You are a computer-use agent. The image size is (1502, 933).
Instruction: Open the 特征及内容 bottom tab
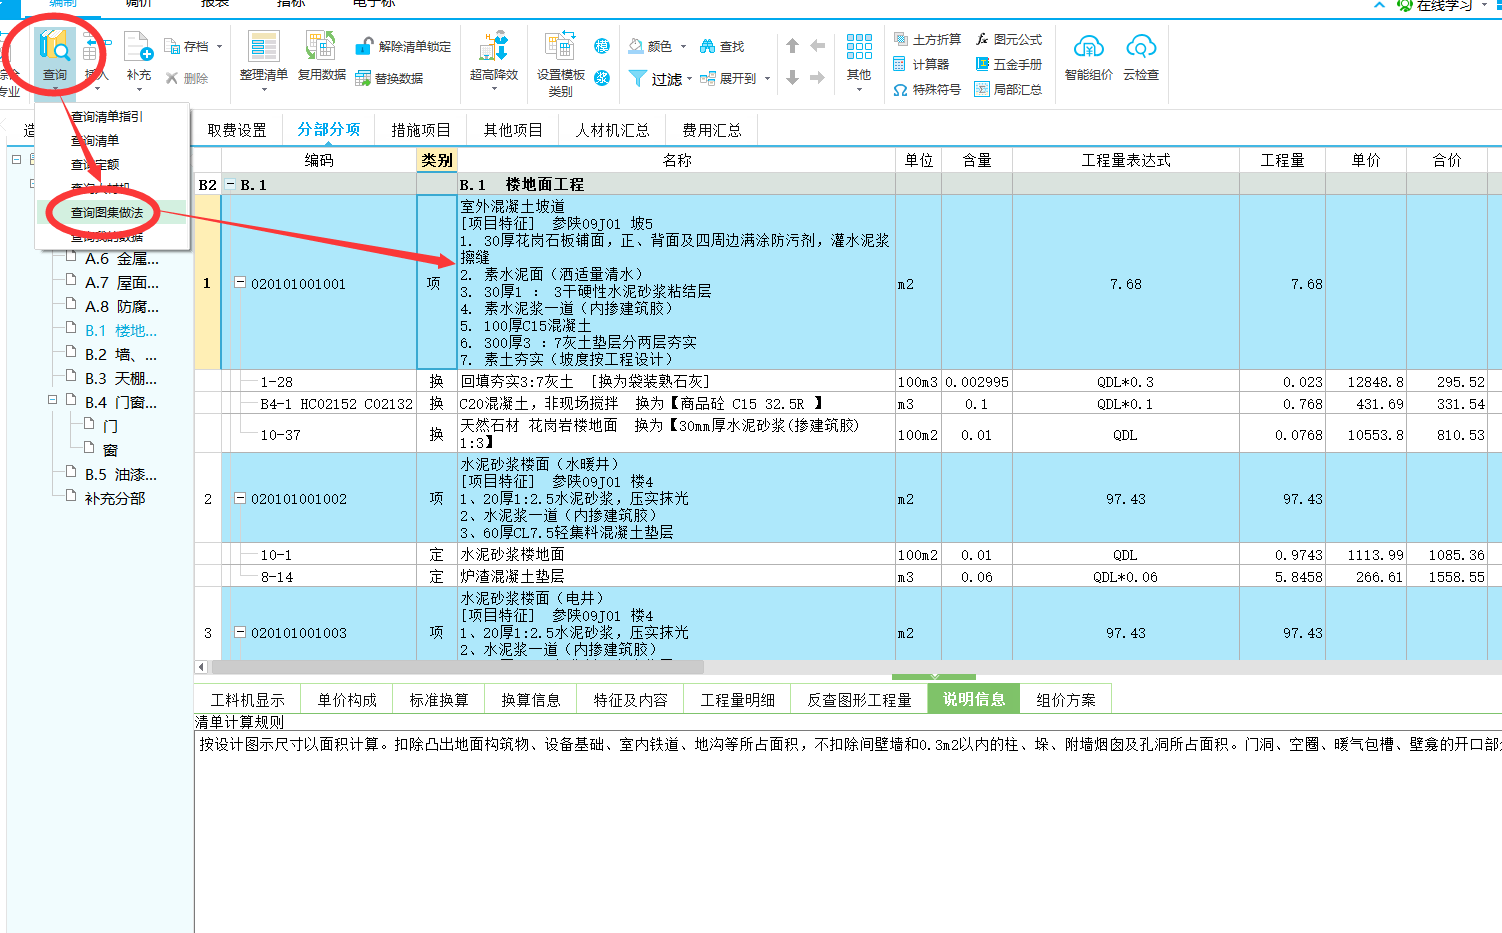[x=631, y=700]
